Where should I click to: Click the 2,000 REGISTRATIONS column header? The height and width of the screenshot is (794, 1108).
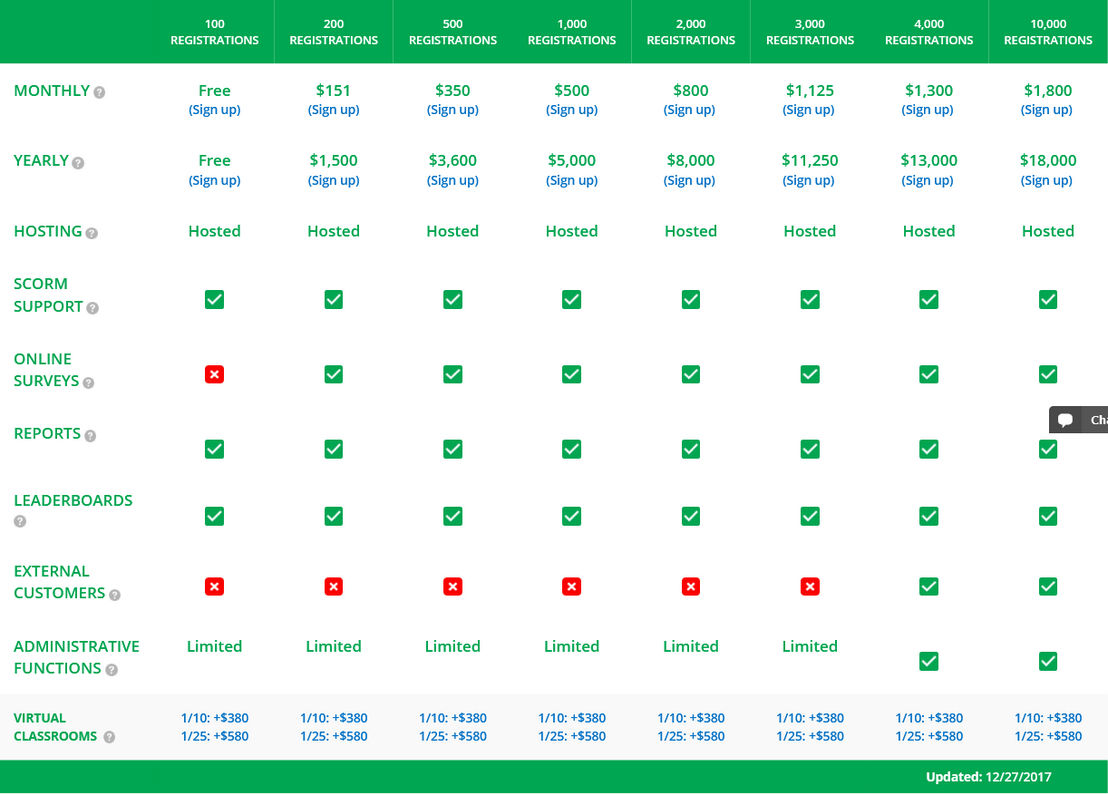click(x=691, y=32)
